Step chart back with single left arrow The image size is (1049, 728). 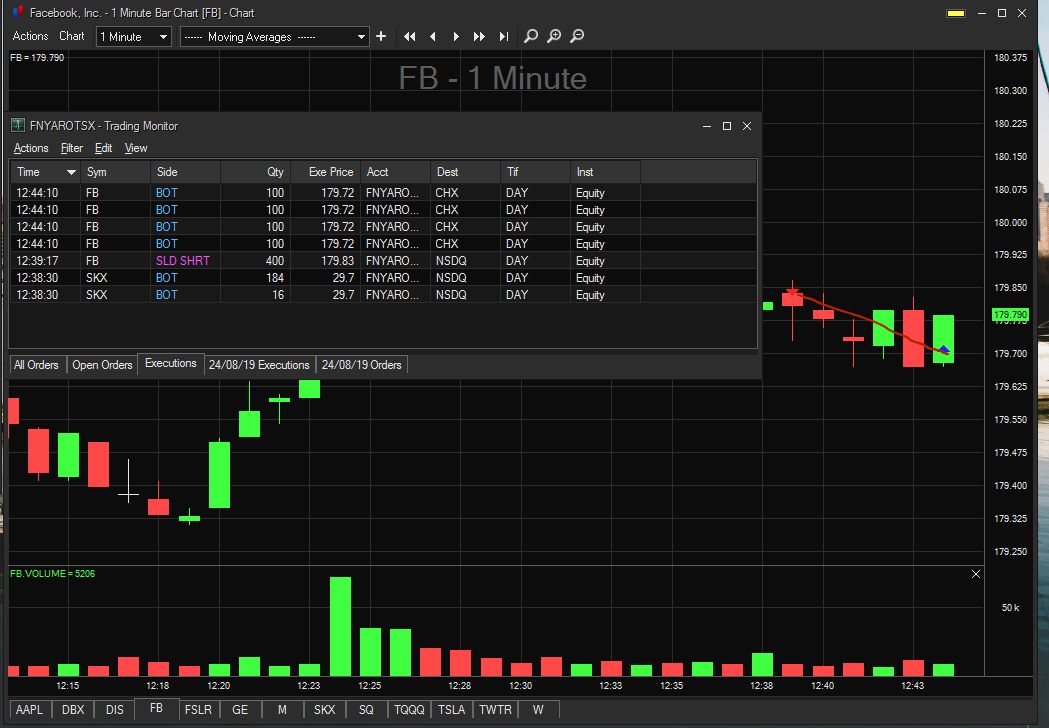[x=433, y=36]
